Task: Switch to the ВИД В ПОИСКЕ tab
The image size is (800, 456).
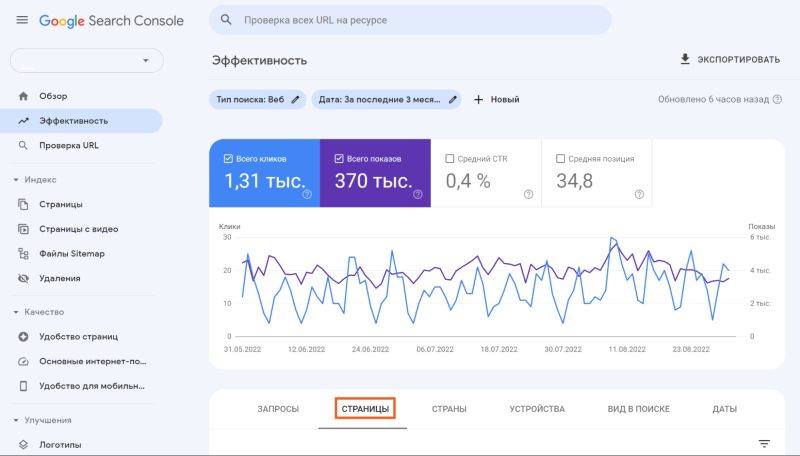Action: [638, 409]
